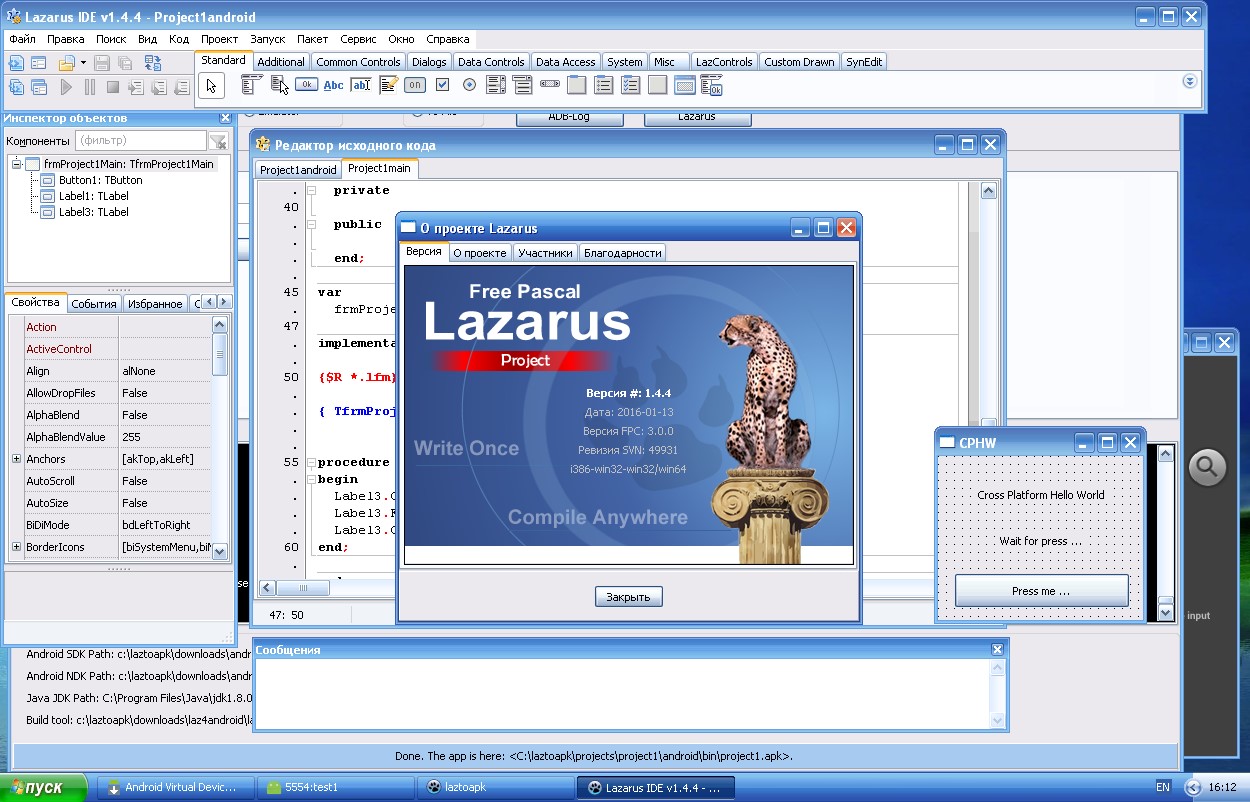Collapse the 'procedure' code fold marker
The width and height of the screenshot is (1250, 802).
click(x=312, y=463)
